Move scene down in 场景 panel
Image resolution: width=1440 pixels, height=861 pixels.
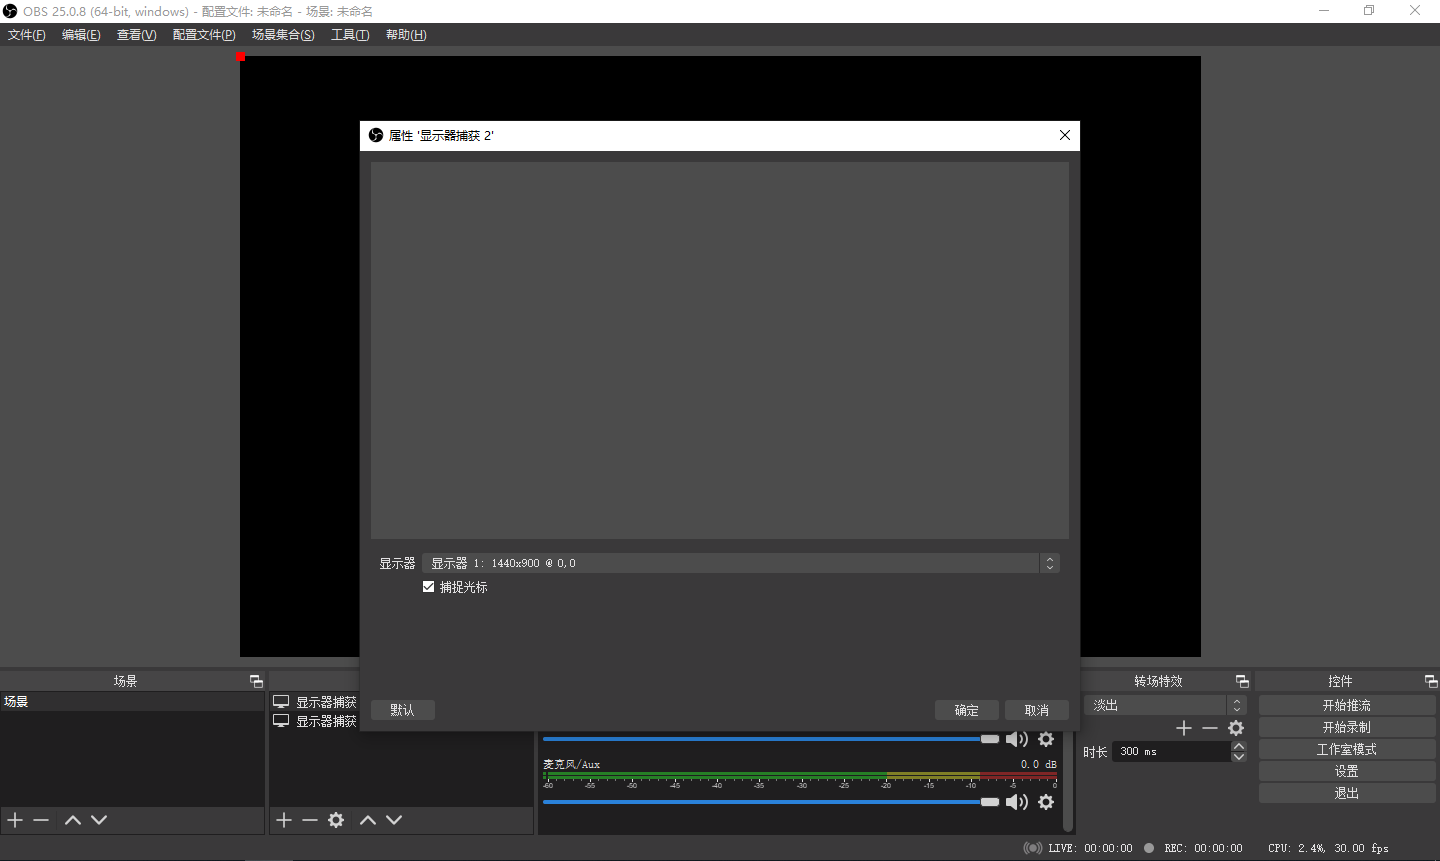click(99, 820)
